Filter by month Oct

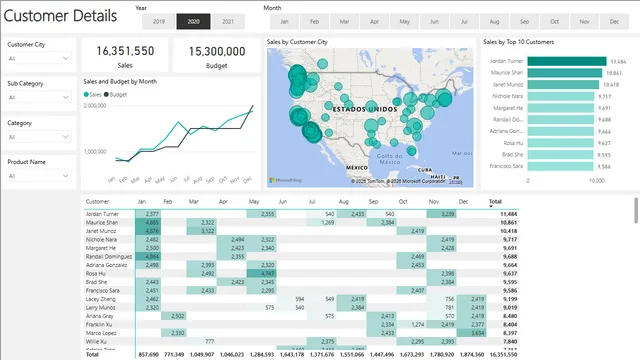(554, 22)
